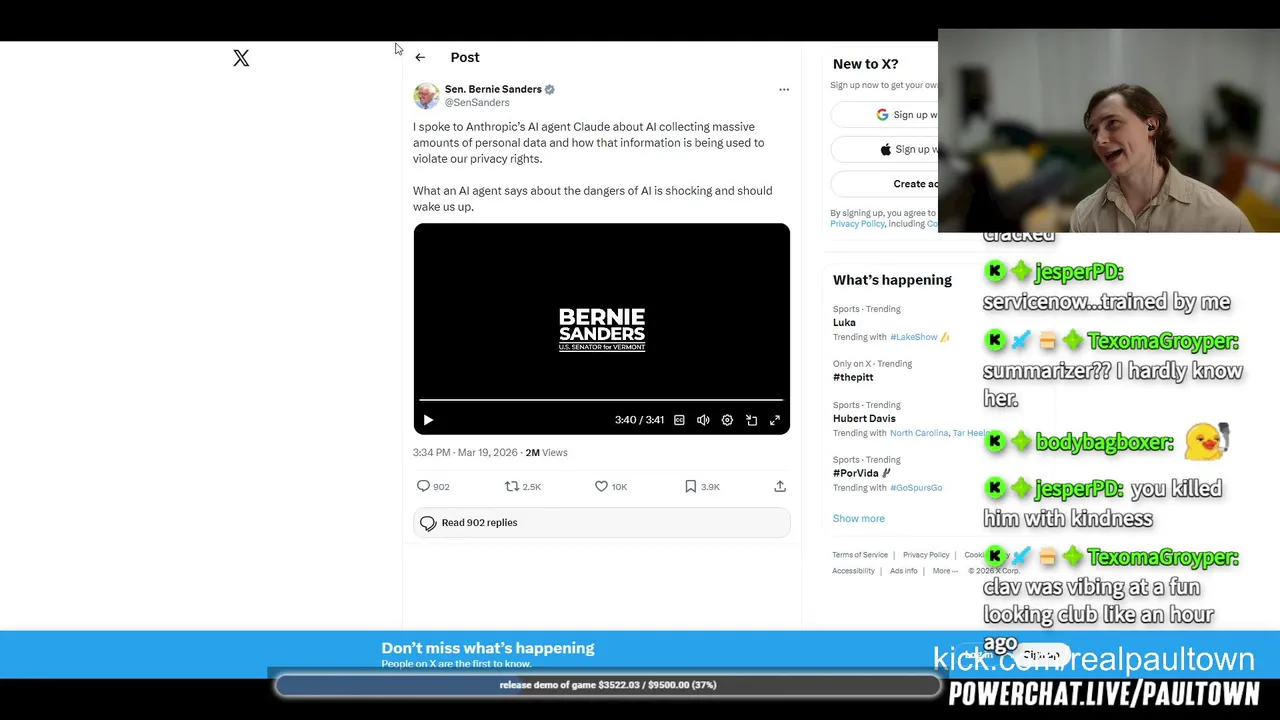Expand video to fullscreen
The image size is (1280, 720).
tap(775, 420)
